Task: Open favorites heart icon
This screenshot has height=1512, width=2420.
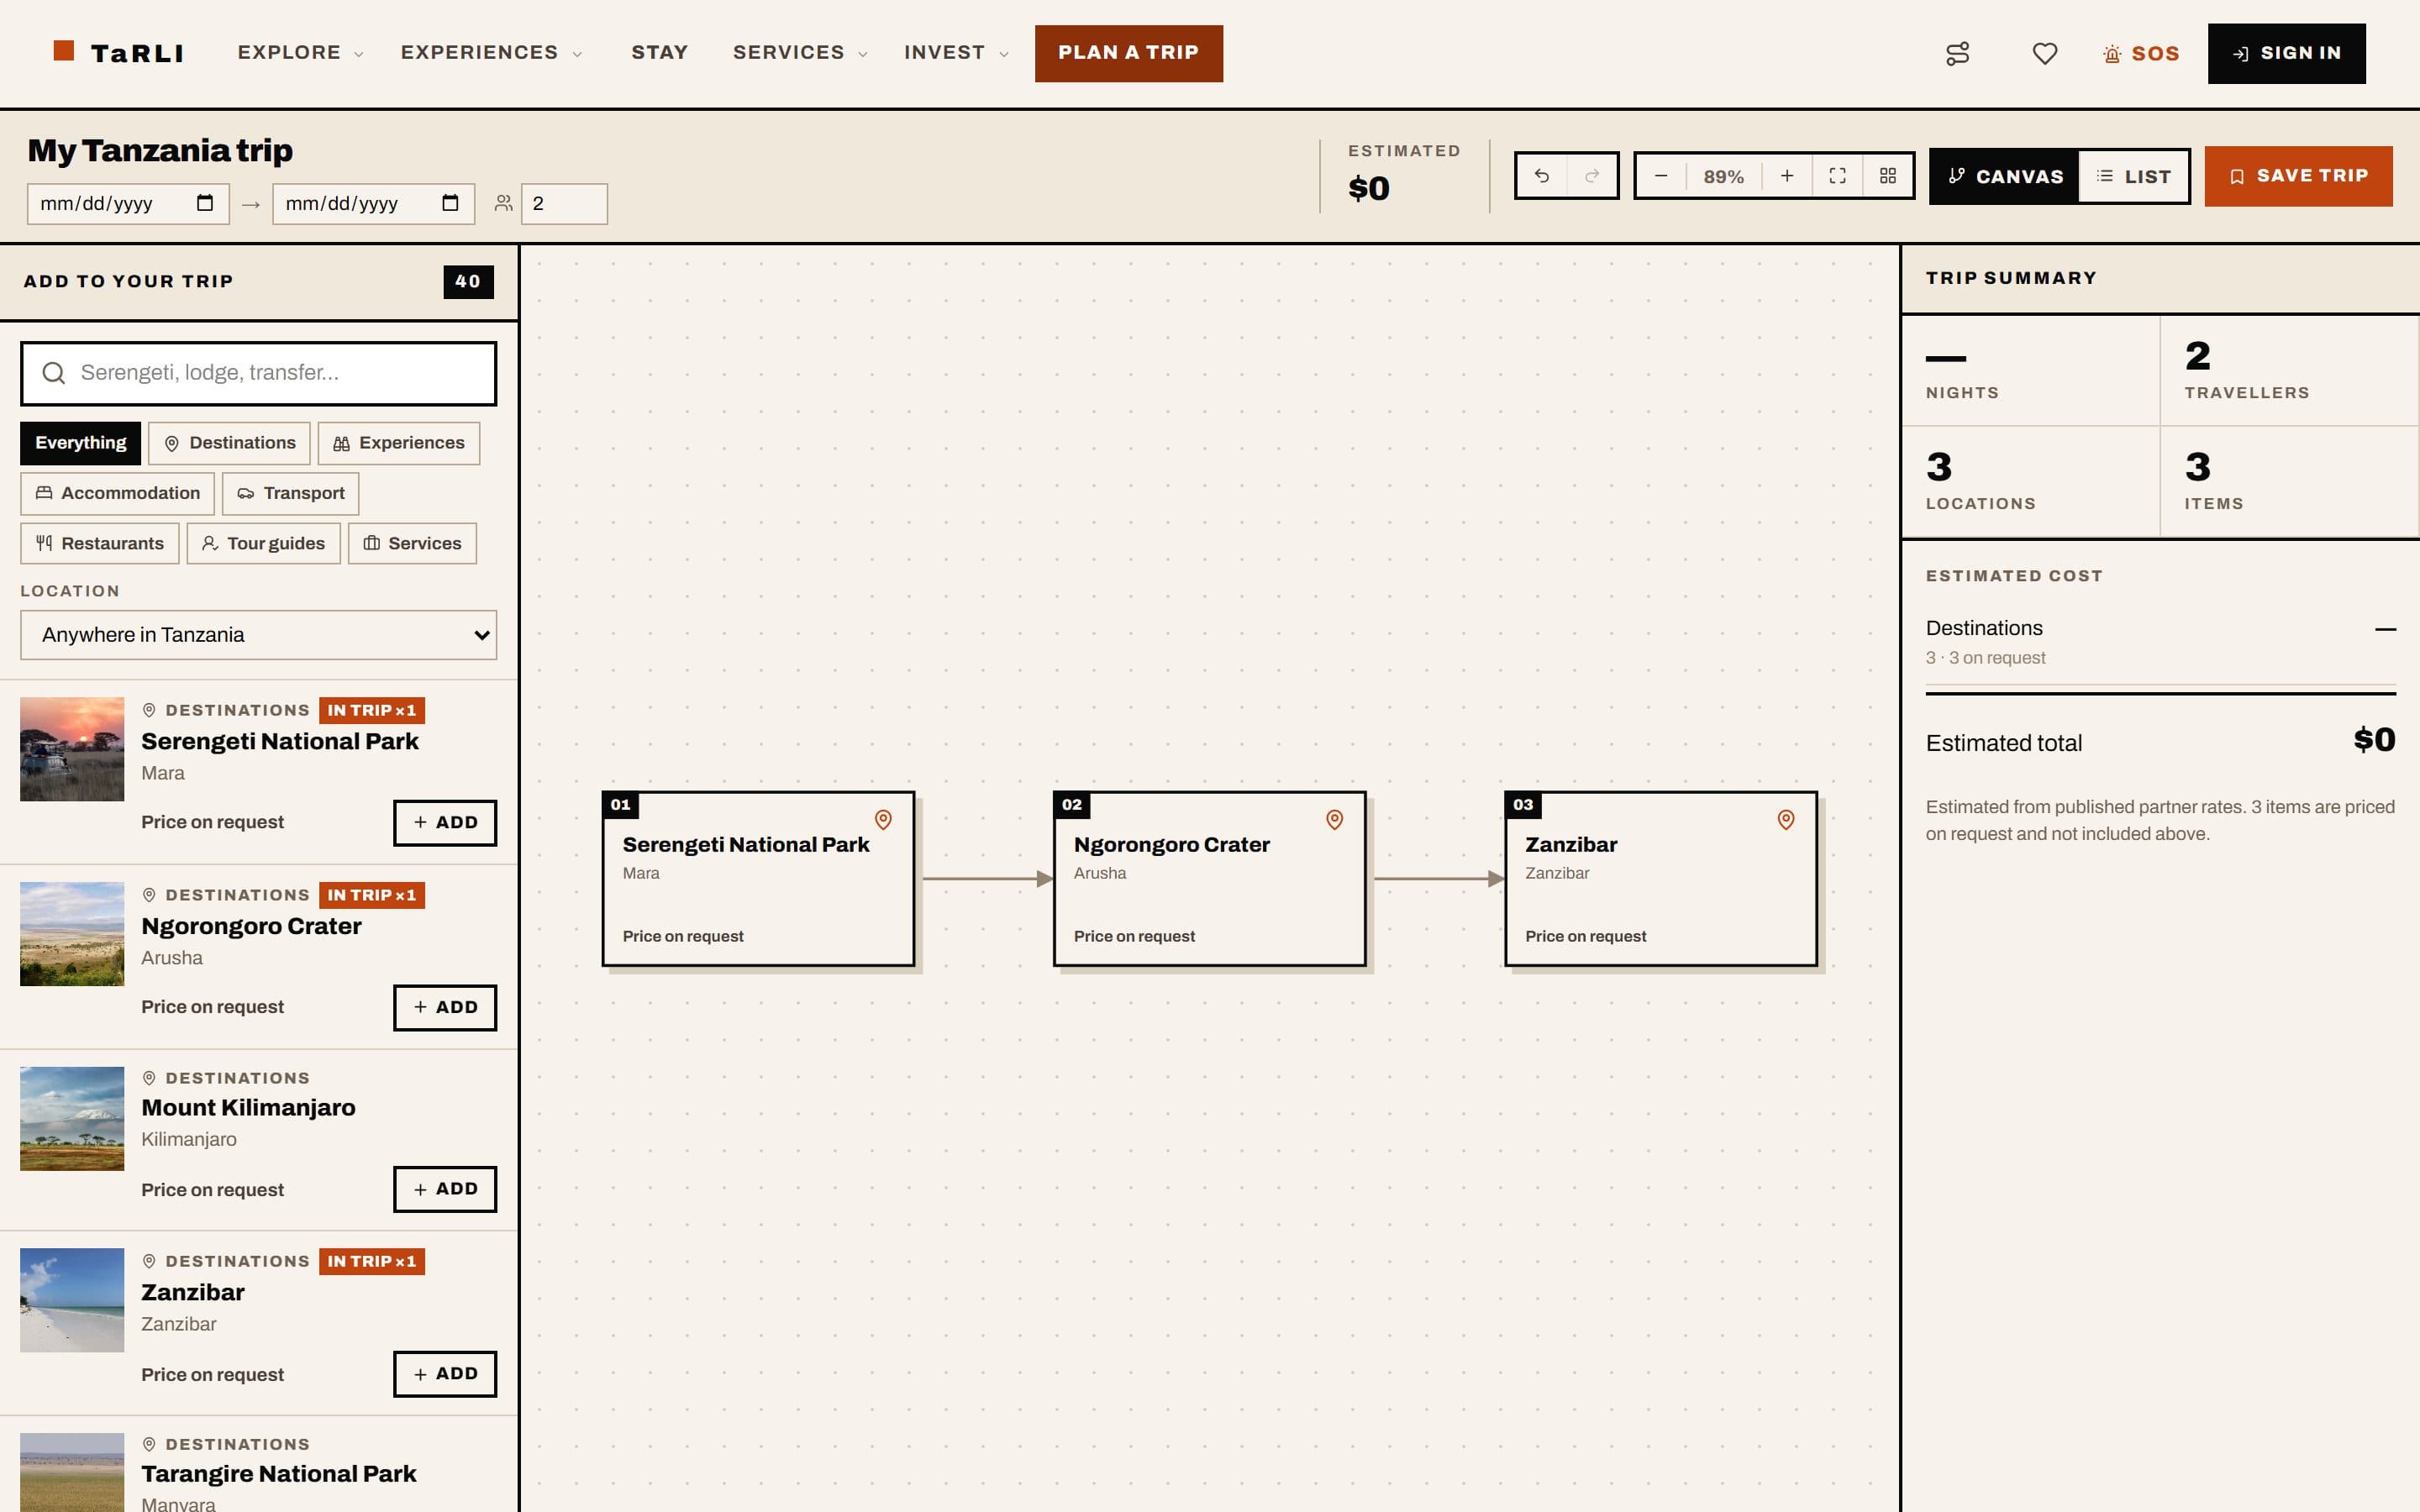Action: click(x=2045, y=53)
